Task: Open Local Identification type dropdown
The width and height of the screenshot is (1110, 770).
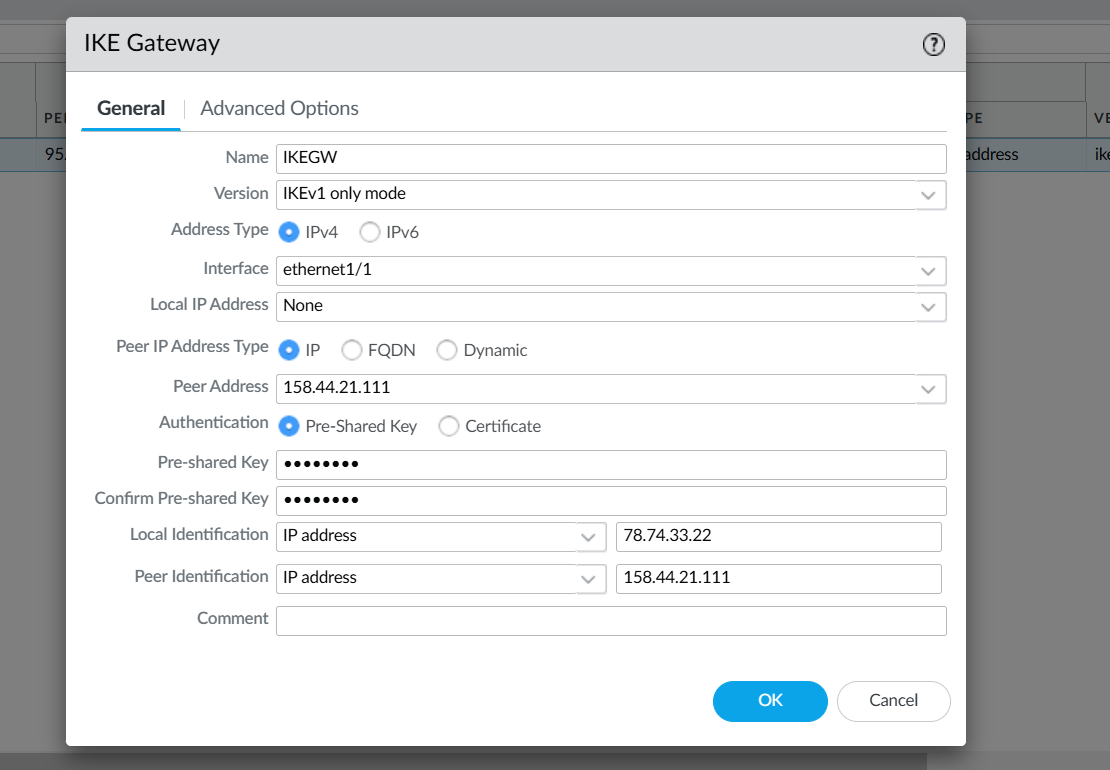Action: 588,537
